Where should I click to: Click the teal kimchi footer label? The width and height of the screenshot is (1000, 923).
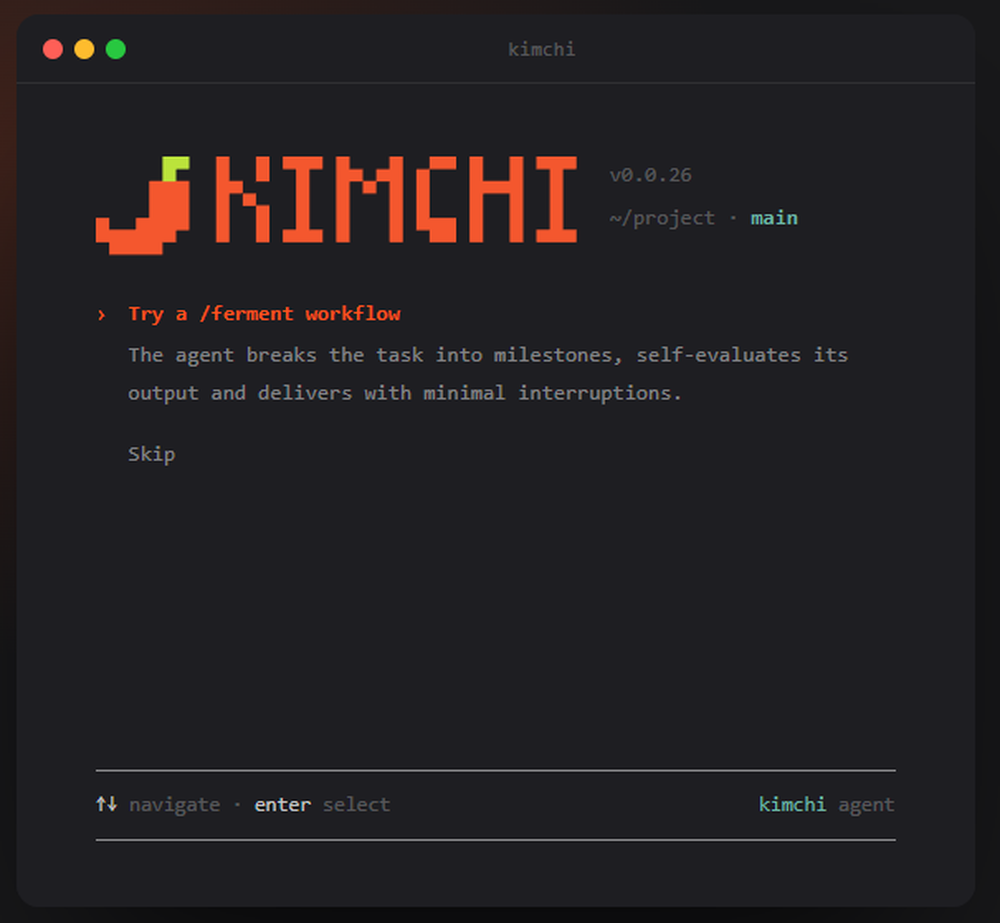coord(792,804)
